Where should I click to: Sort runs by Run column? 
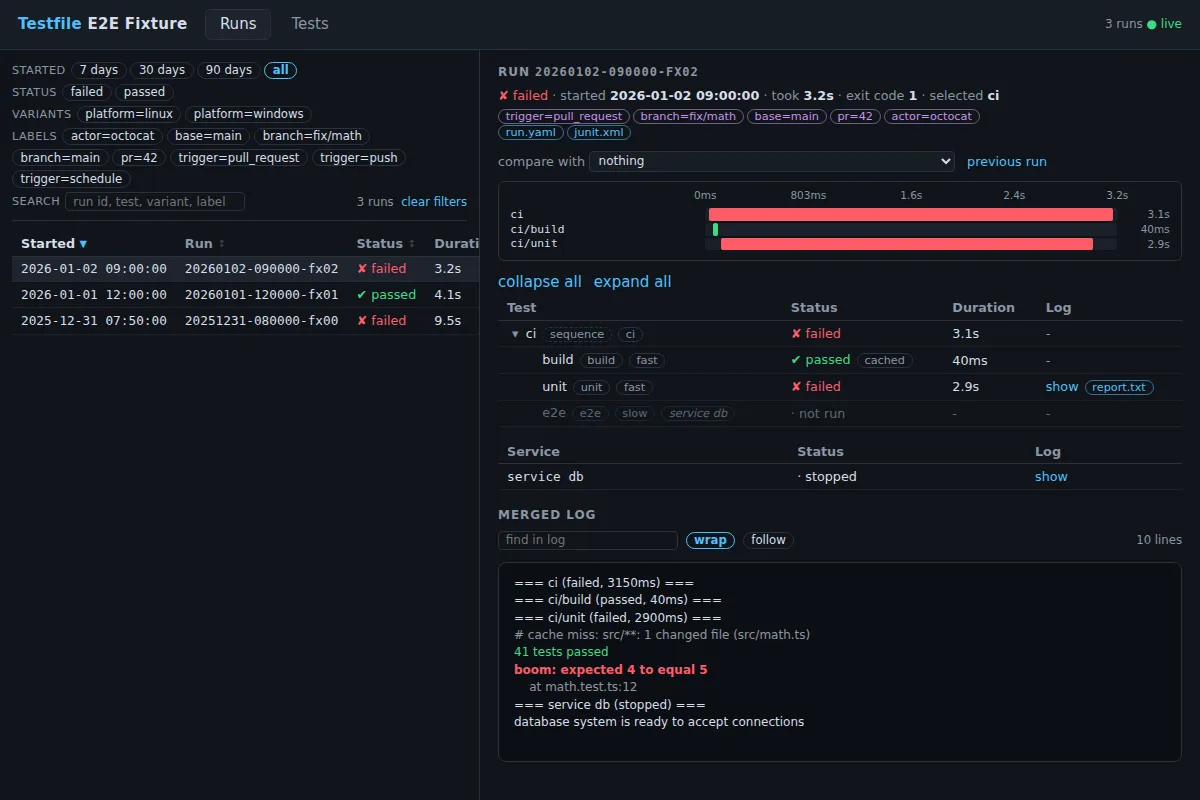tap(204, 244)
